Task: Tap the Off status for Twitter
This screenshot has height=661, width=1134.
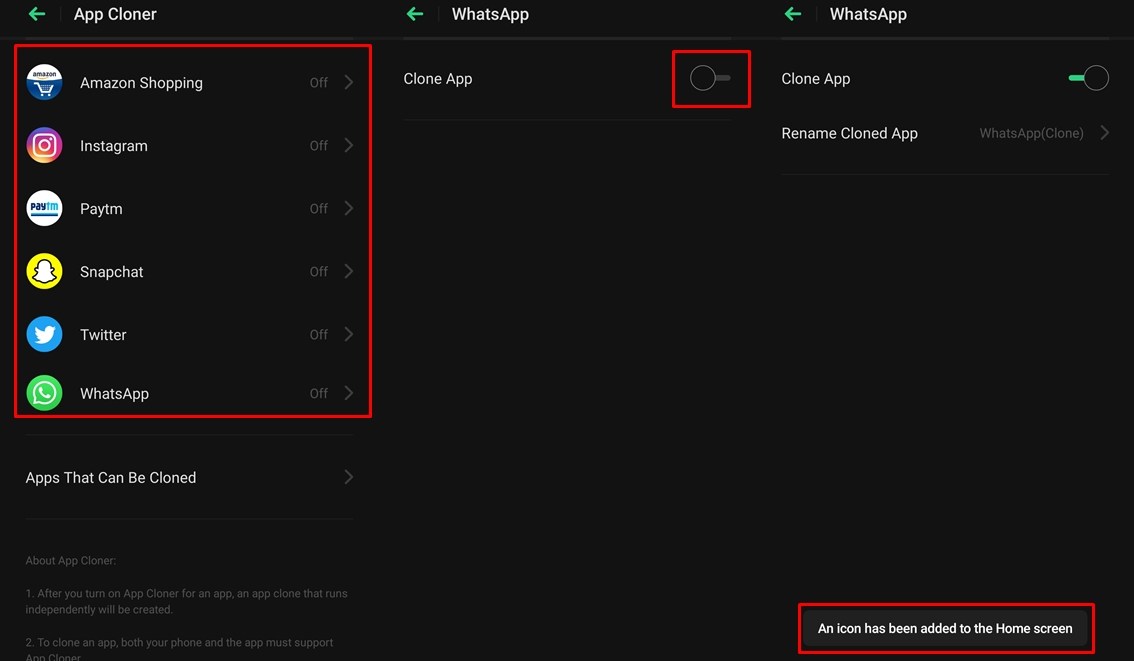Action: (x=319, y=334)
